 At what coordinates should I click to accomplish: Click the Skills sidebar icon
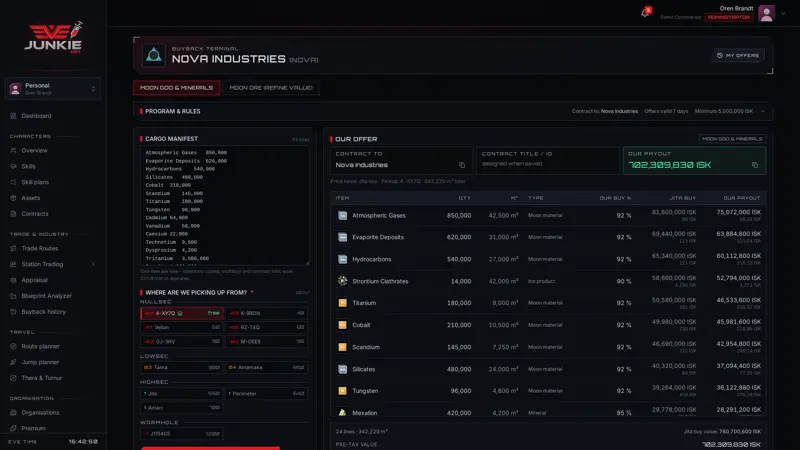13,166
